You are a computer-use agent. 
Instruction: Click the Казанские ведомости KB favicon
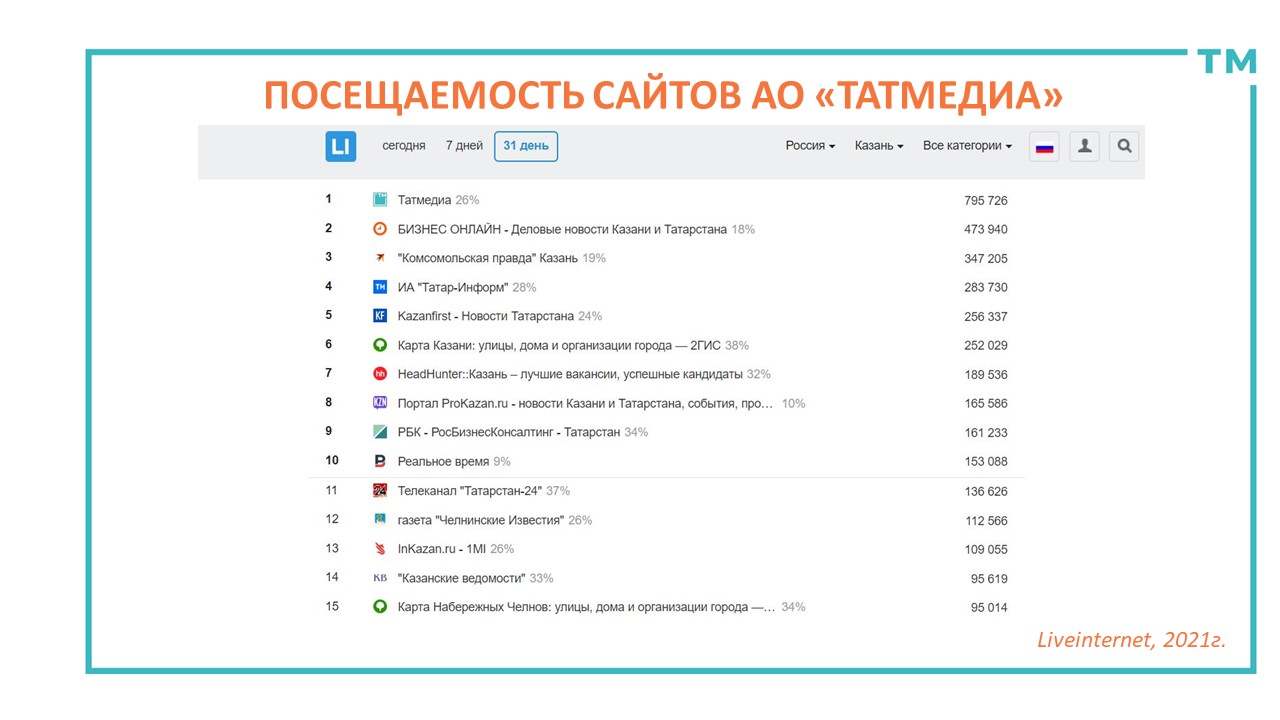(380, 578)
